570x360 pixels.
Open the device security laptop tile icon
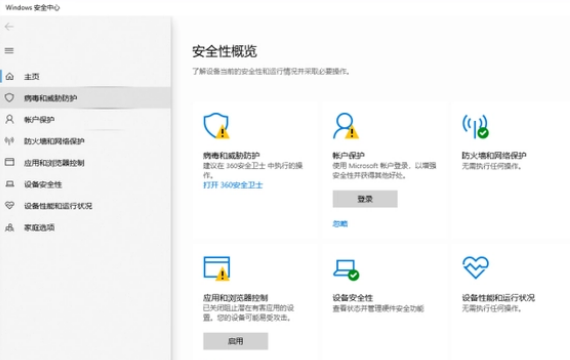pos(346,269)
